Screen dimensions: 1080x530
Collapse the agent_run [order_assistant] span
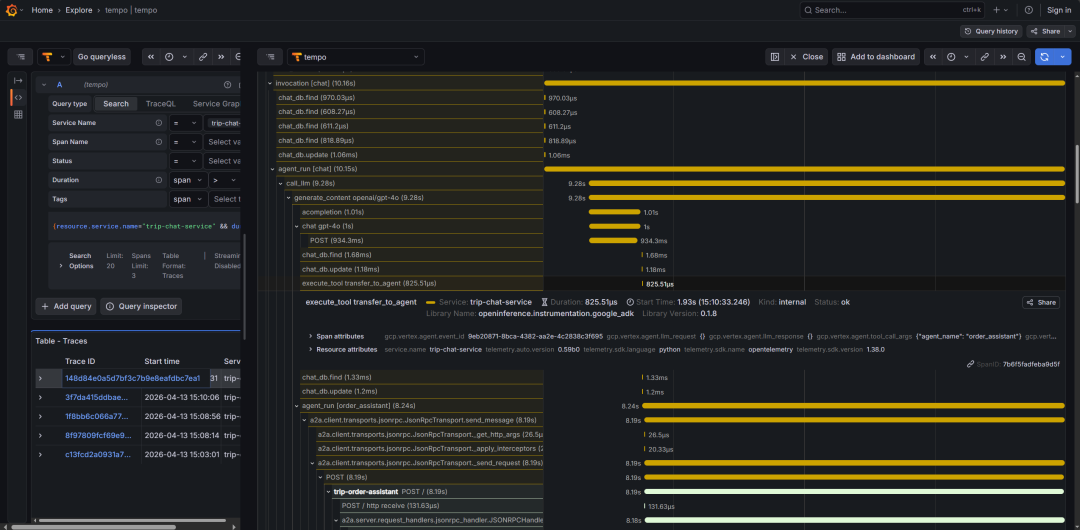tap(297, 405)
